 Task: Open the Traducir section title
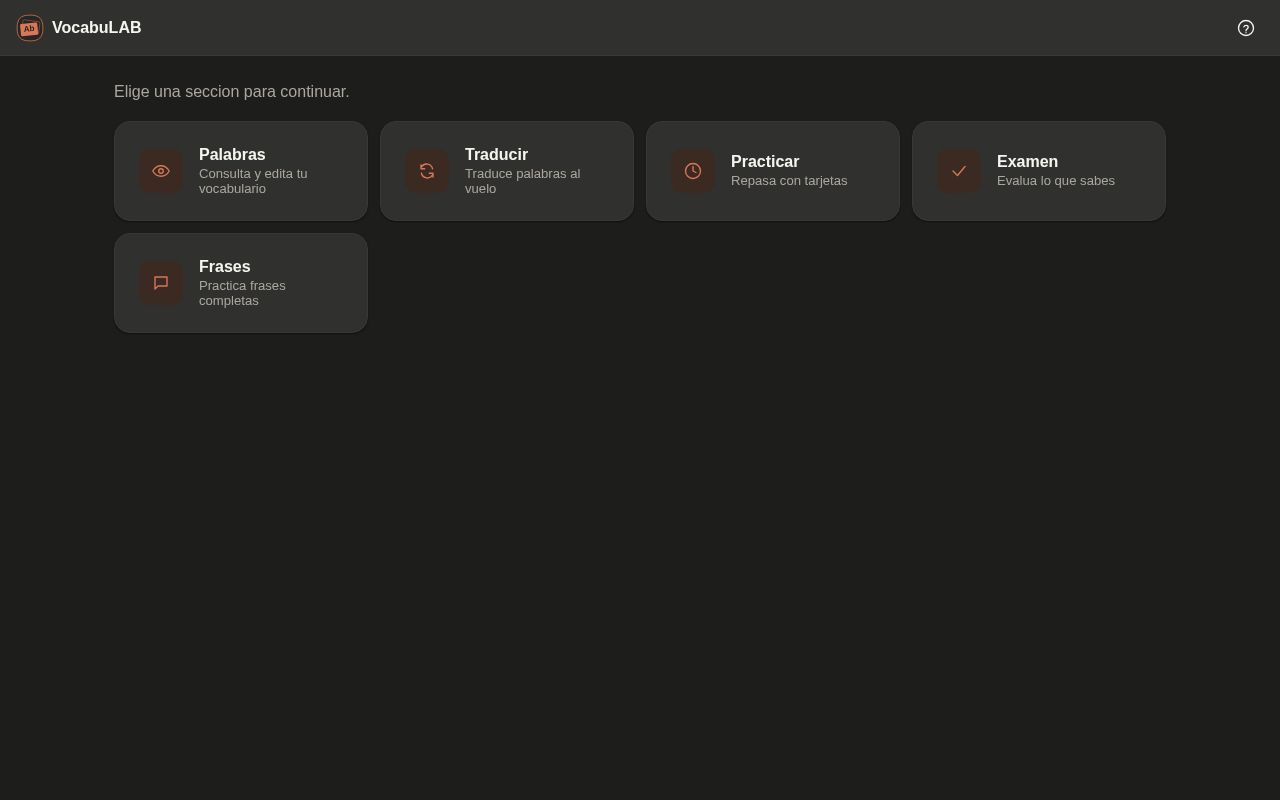pos(496,155)
